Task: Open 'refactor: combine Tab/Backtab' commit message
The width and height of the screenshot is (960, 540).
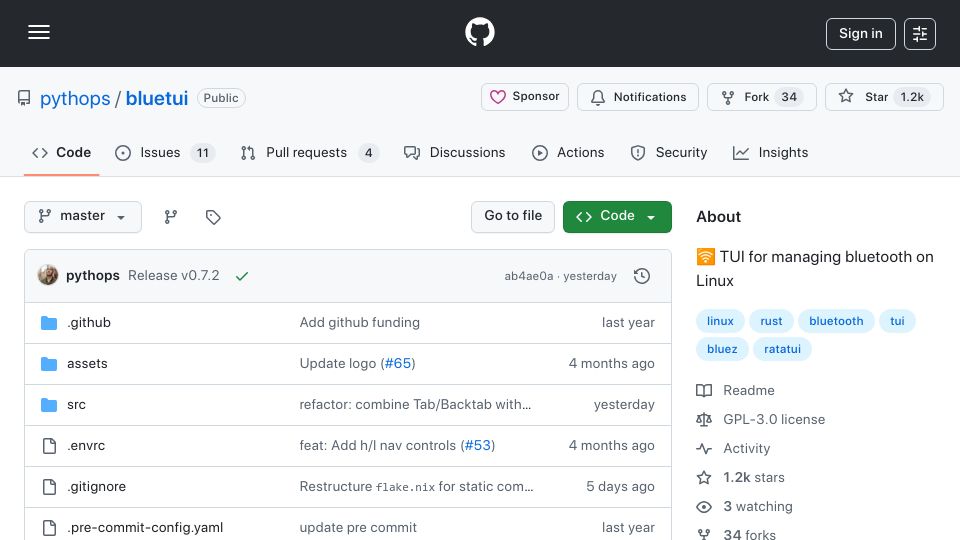Action: (x=415, y=405)
